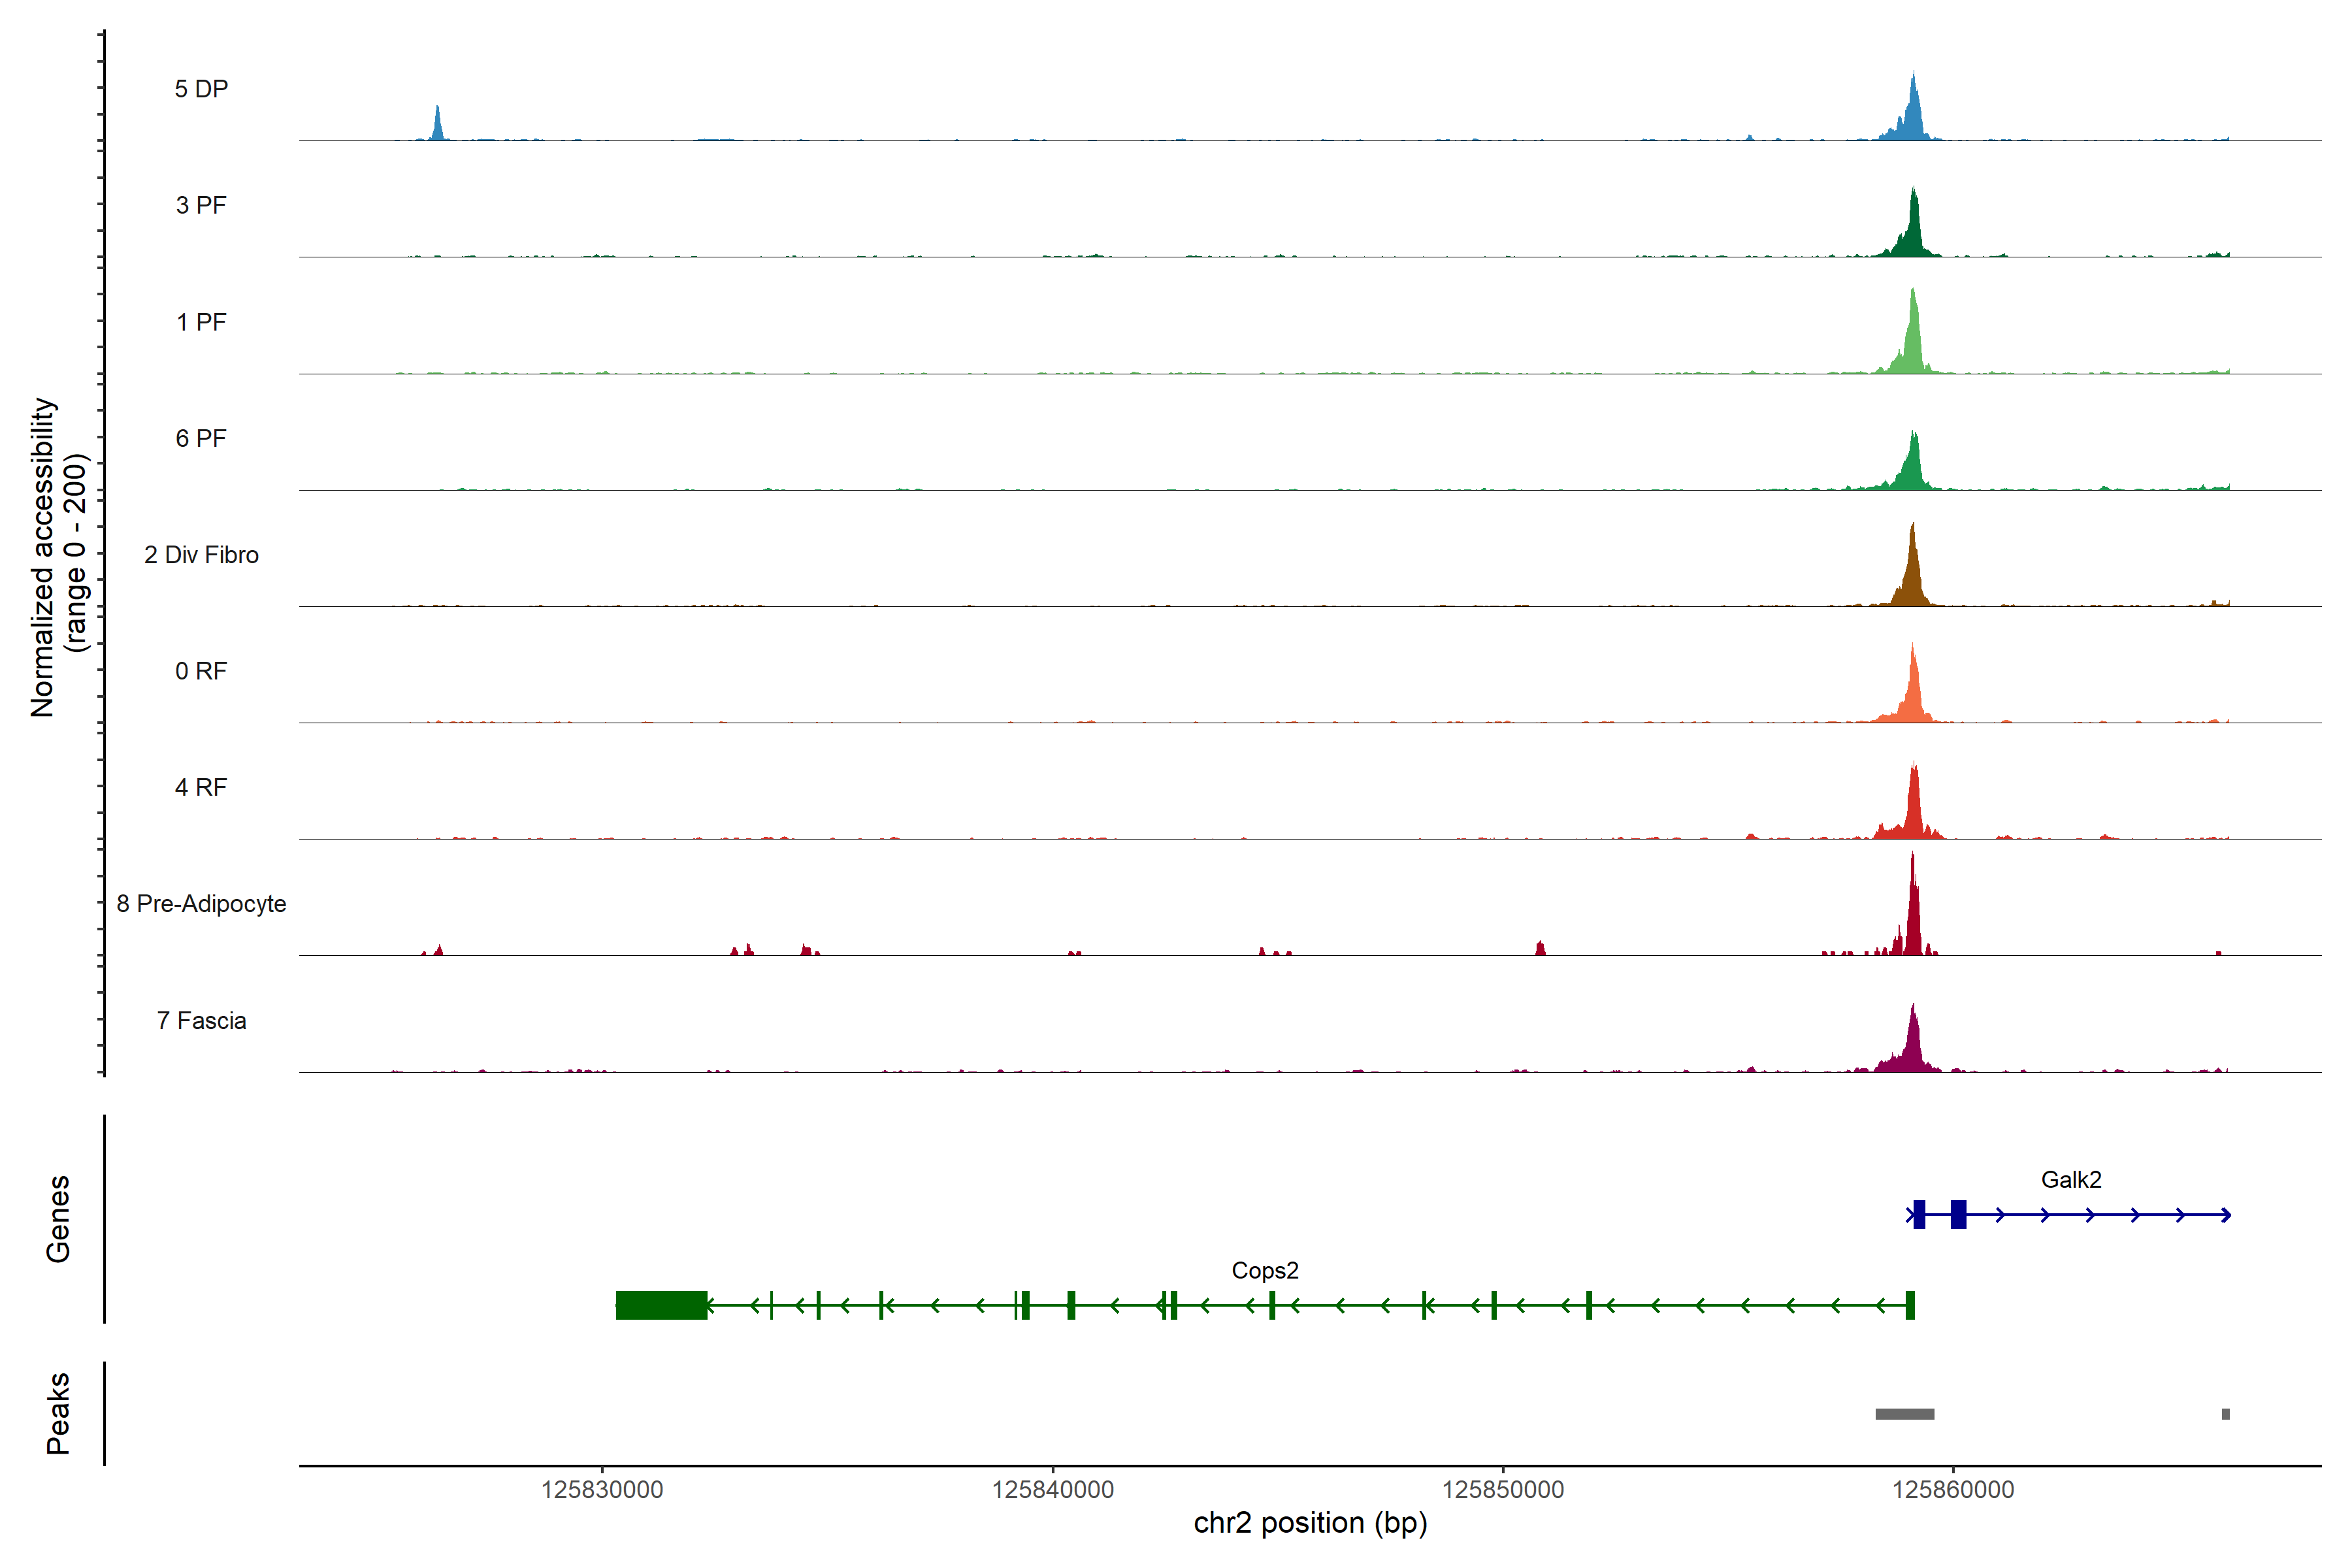Click the blue peak in 5 DP track
The image size is (2352, 1568).
pos(1913,115)
